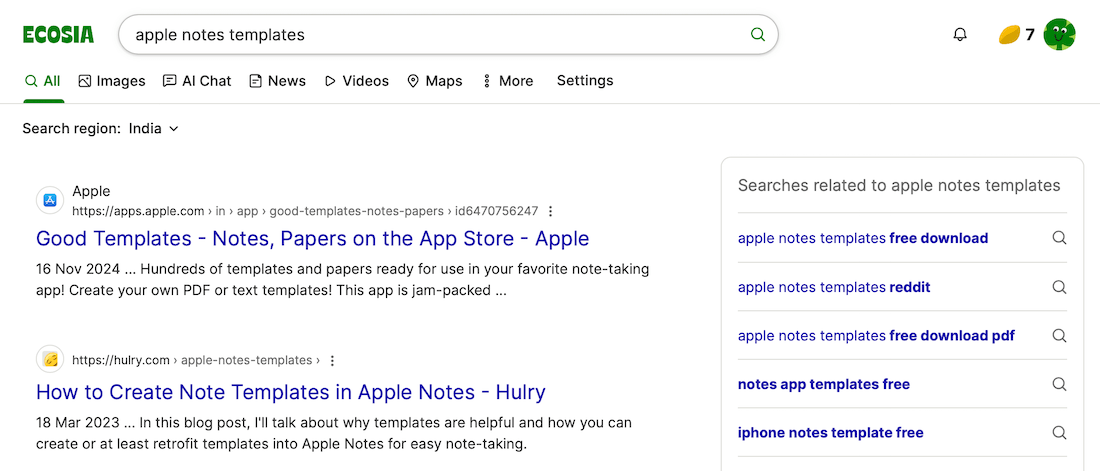Click the Hulry site favicon
The image size is (1100, 471).
(50, 360)
